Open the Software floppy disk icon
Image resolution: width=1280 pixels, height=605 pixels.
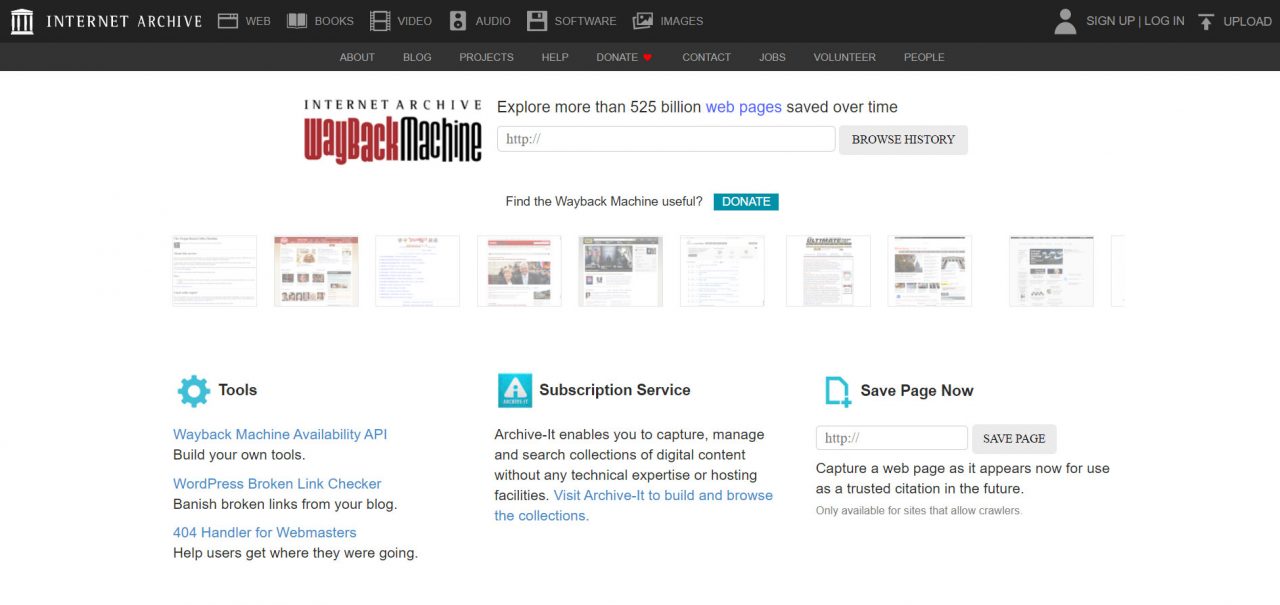(x=537, y=21)
